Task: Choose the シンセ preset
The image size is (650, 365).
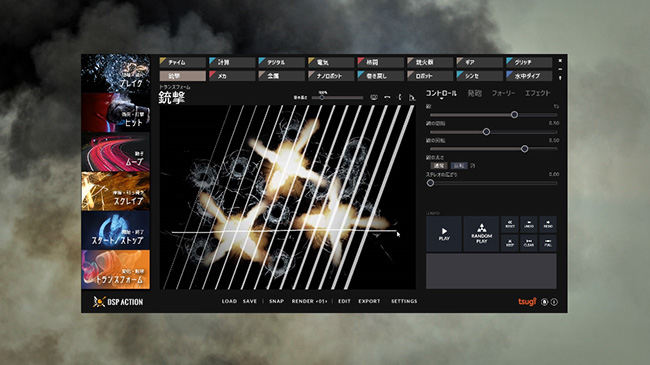Action: [479, 76]
